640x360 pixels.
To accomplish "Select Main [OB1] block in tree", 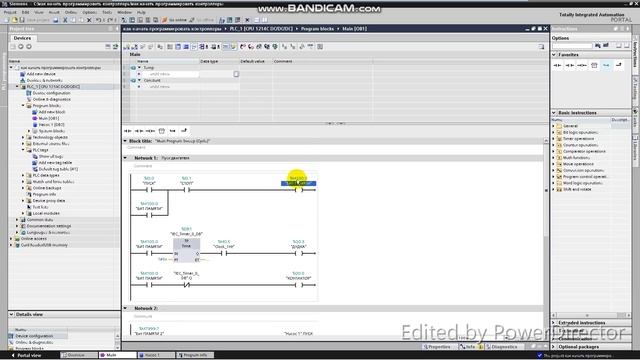I will 49,118.
